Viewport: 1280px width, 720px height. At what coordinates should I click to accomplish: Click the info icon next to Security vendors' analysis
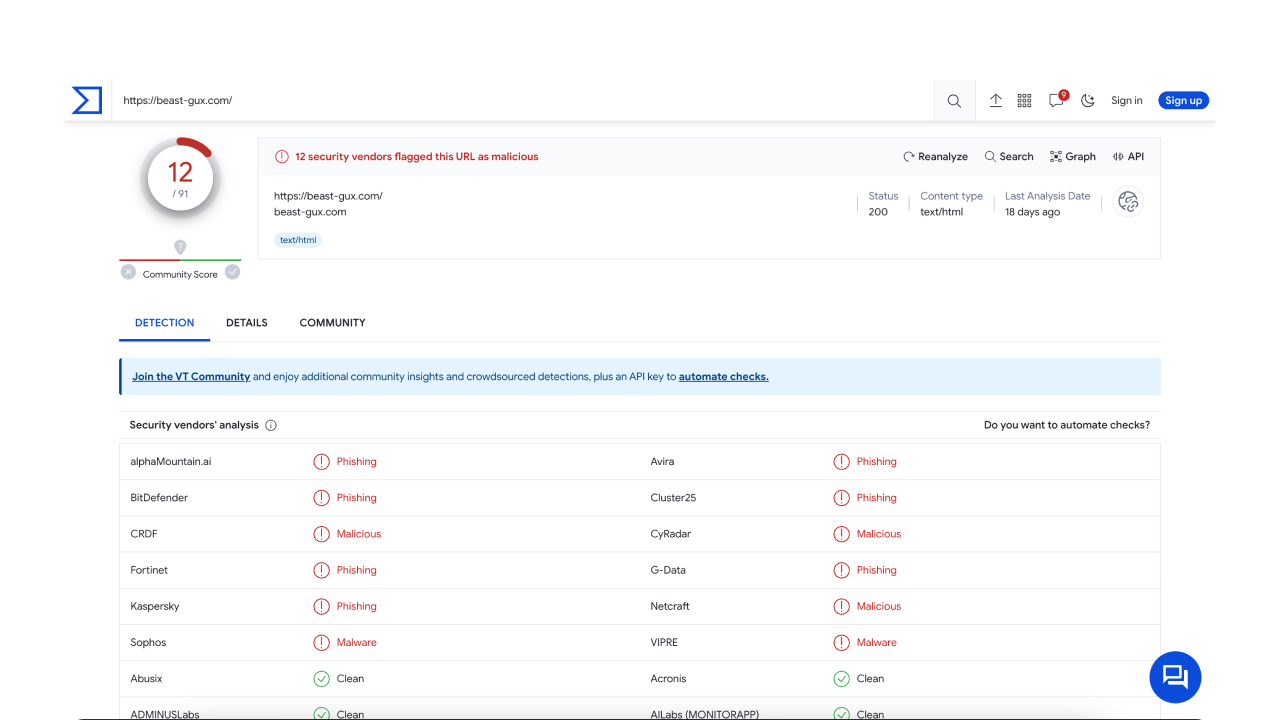coord(271,425)
